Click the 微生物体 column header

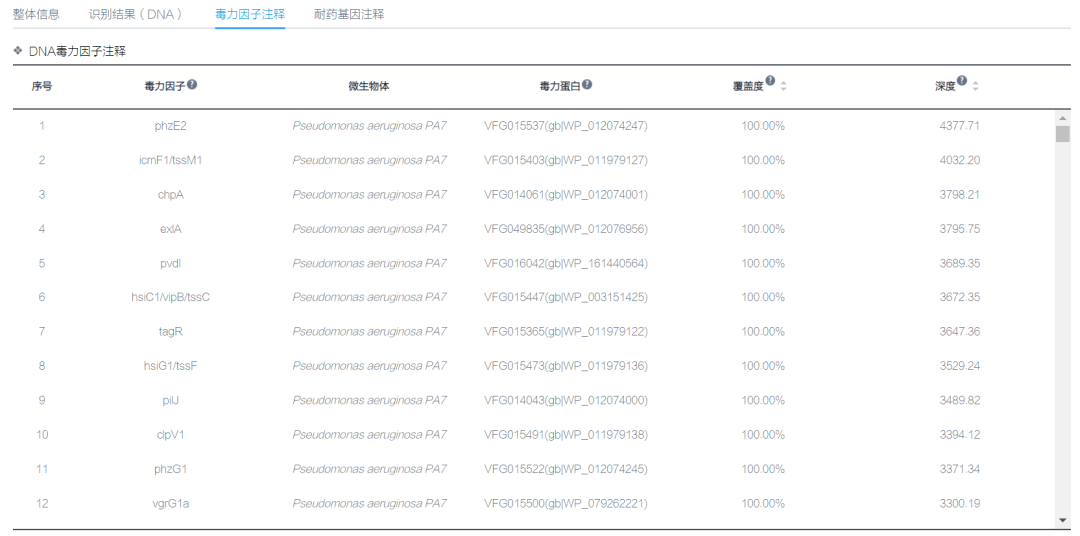[368, 86]
